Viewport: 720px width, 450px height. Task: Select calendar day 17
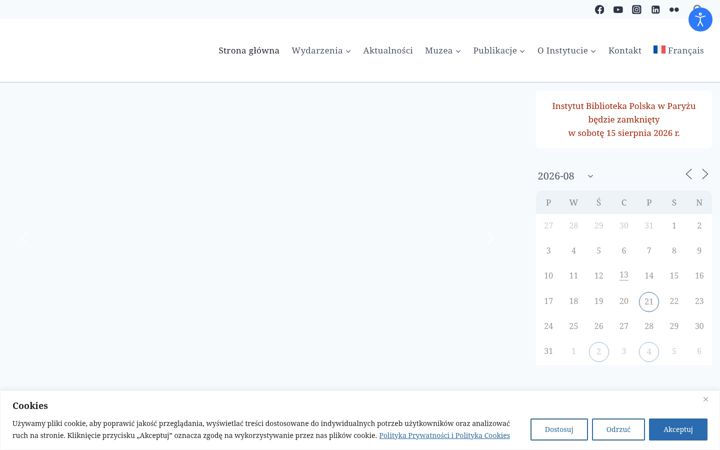click(548, 301)
